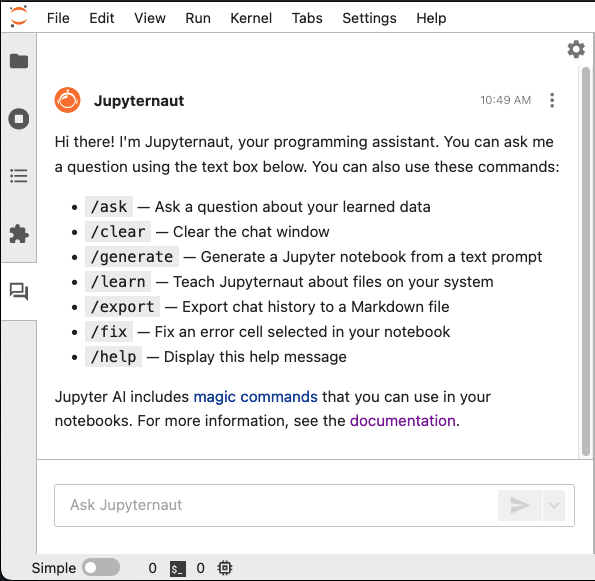Open the View menu
The height and width of the screenshot is (581, 595).
coord(150,18)
